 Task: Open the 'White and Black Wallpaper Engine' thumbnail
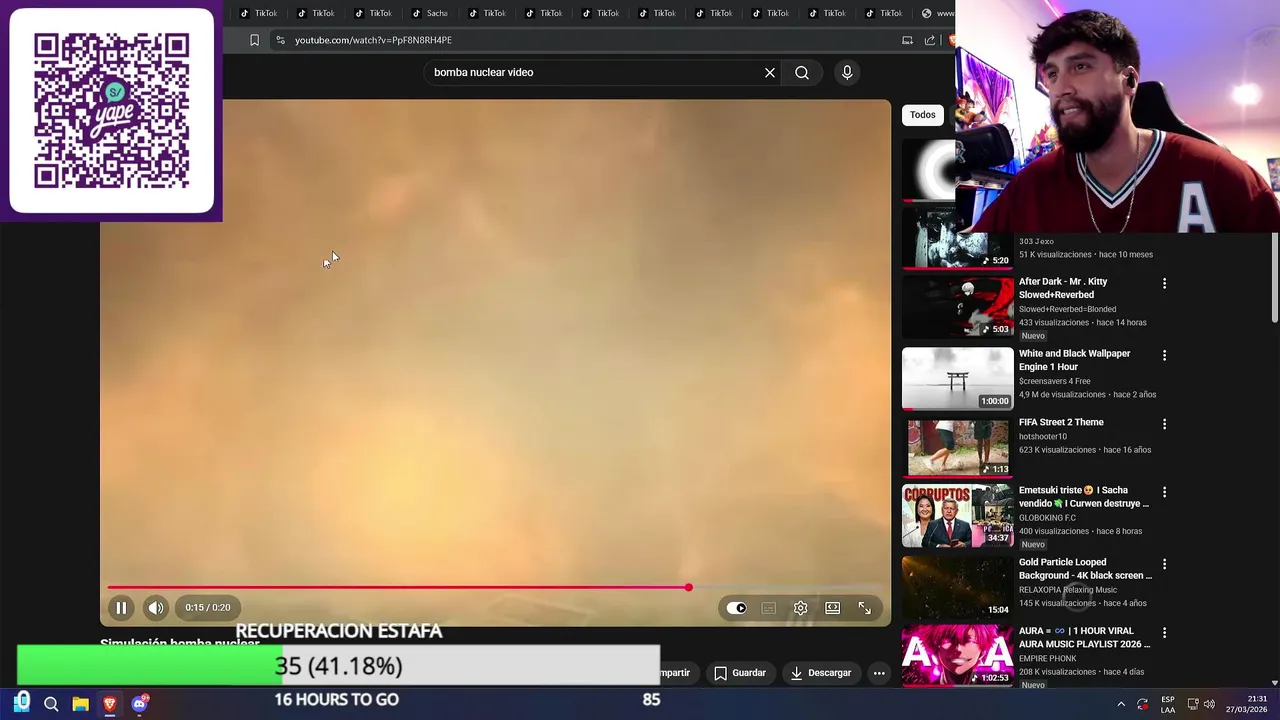(958, 378)
